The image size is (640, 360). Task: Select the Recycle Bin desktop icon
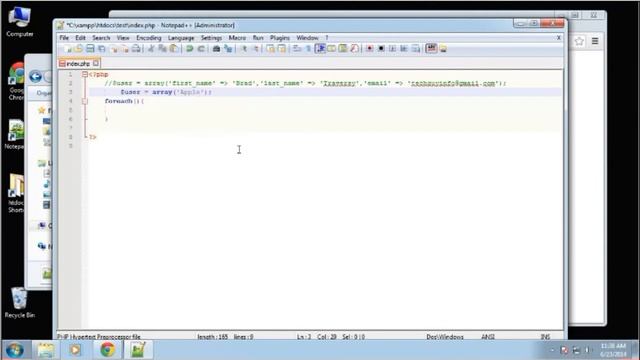19,302
